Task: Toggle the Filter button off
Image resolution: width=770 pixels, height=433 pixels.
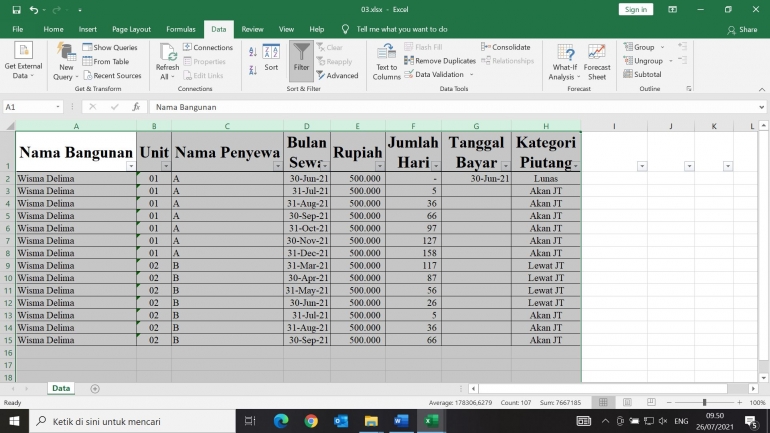Action: (301, 61)
